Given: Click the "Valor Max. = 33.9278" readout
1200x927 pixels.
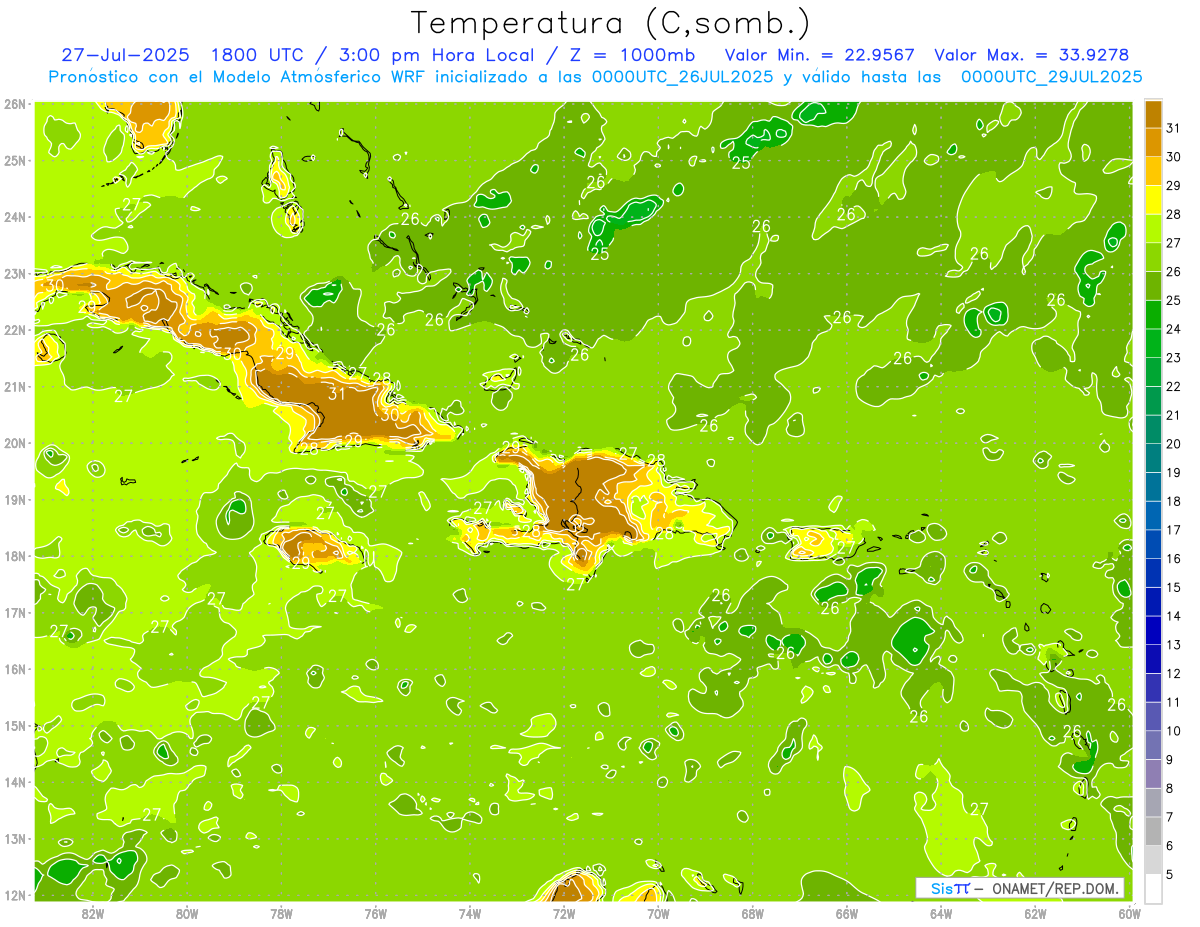Looking at the screenshot, I should (x=1032, y=55).
